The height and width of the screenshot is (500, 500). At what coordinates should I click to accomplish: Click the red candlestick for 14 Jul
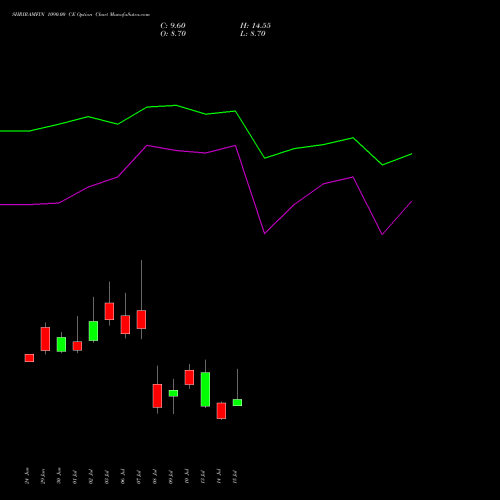tap(221, 411)
